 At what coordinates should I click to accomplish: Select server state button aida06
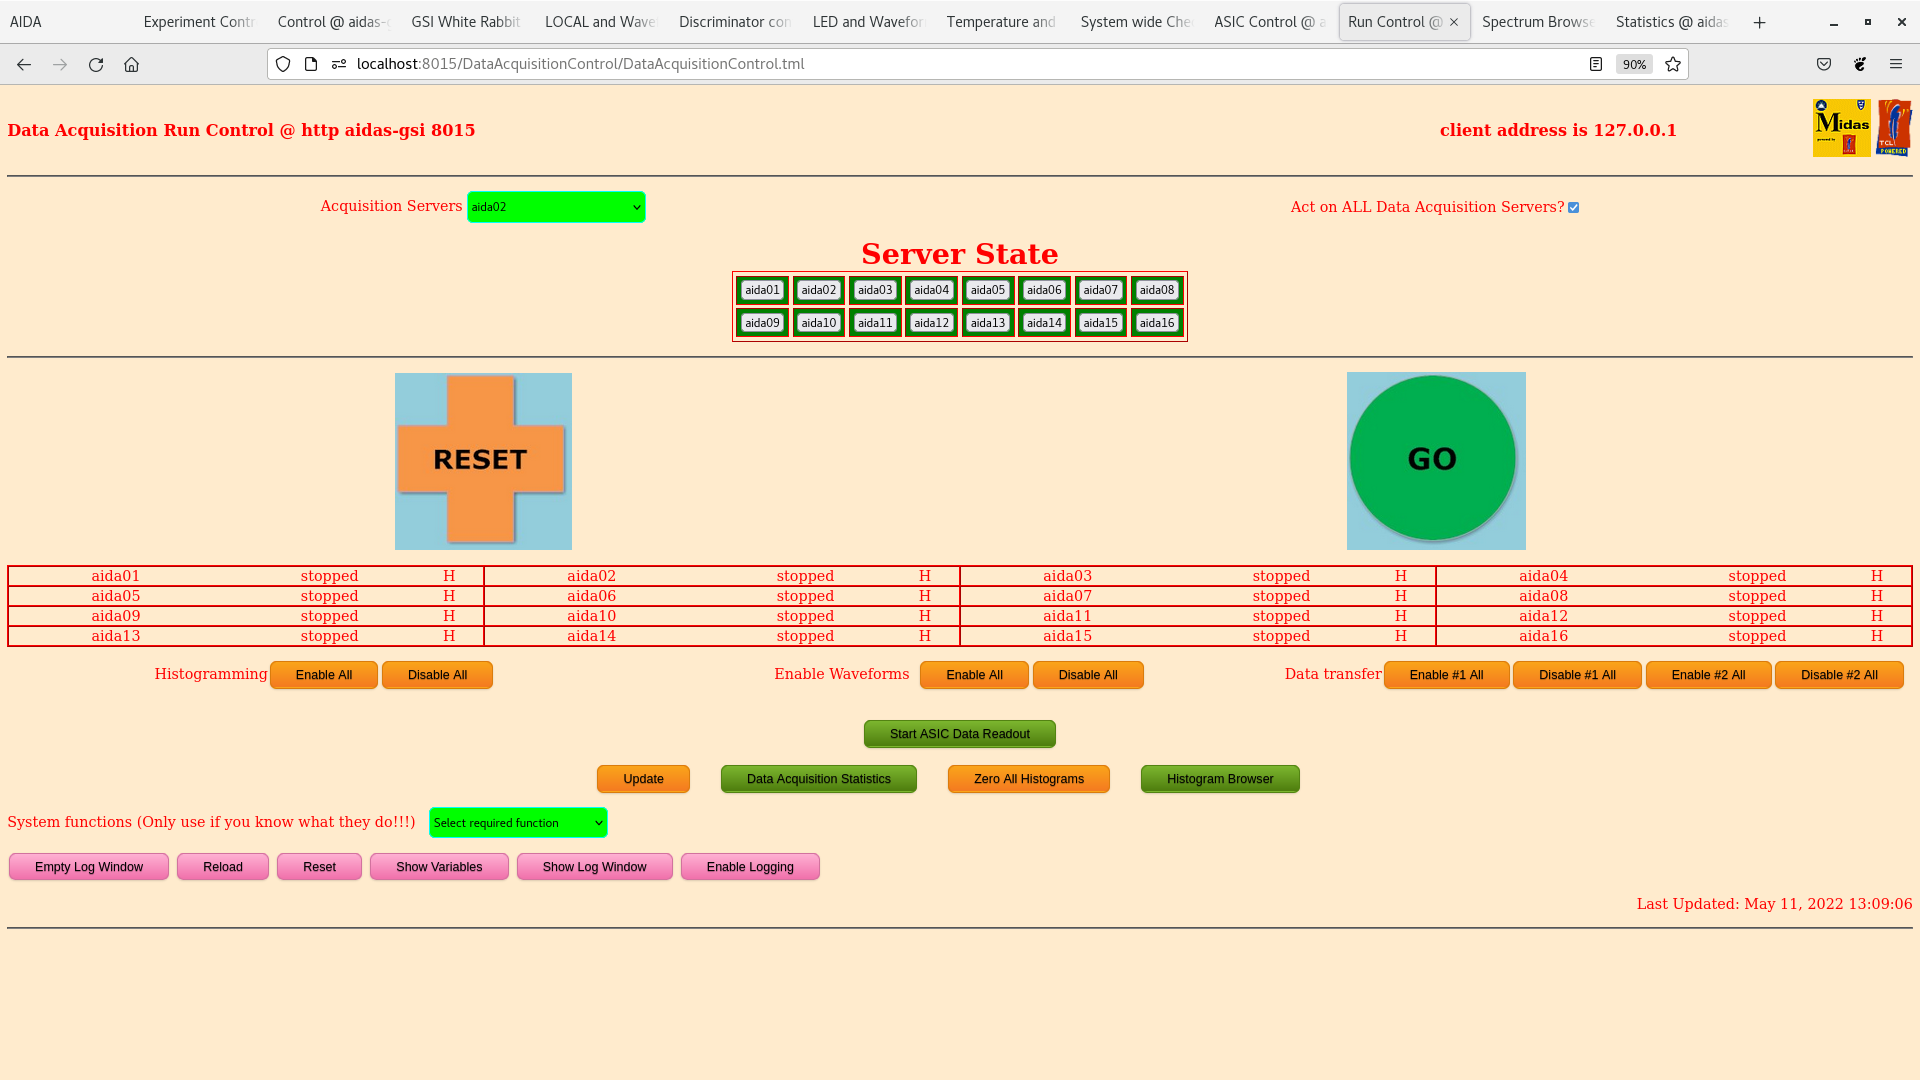pyautogui.click(x=1044, y=290)
